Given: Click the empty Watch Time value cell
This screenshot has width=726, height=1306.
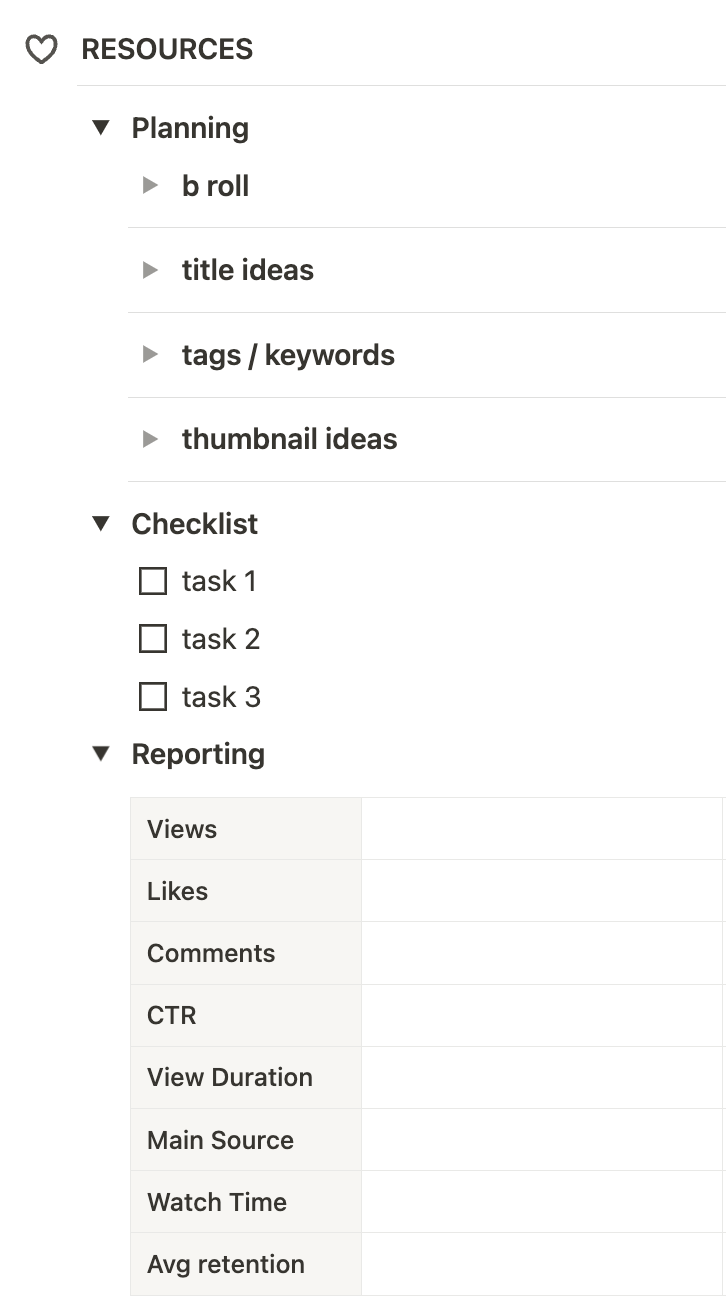Looking at the screenshot, I should (542, 1202).
